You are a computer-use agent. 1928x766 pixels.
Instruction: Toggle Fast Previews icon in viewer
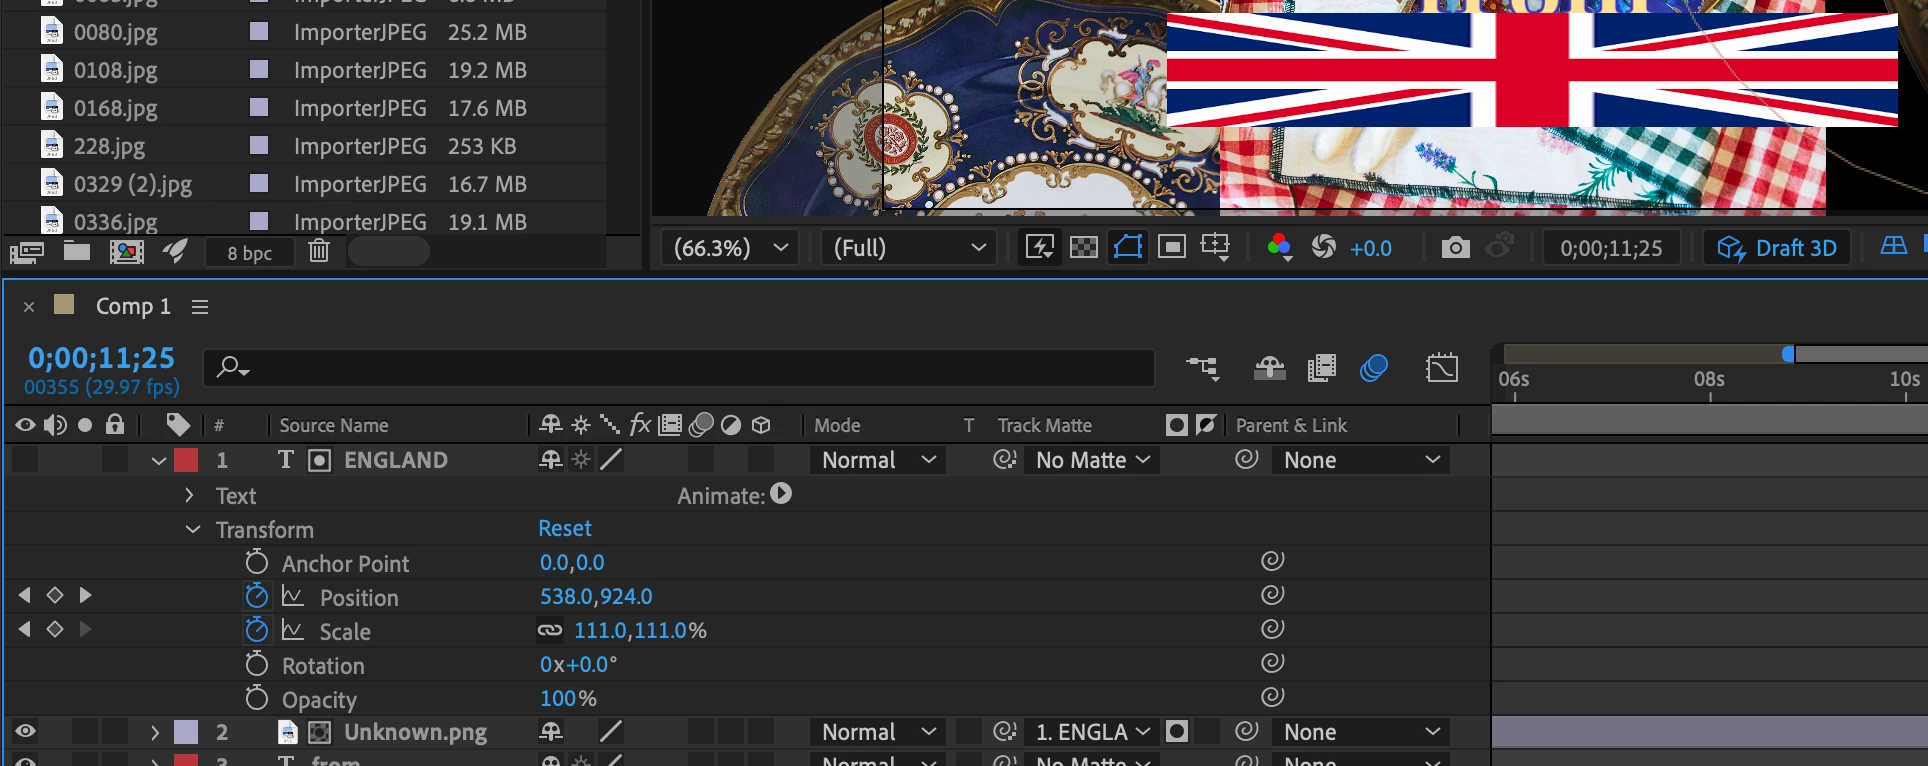1039,247
